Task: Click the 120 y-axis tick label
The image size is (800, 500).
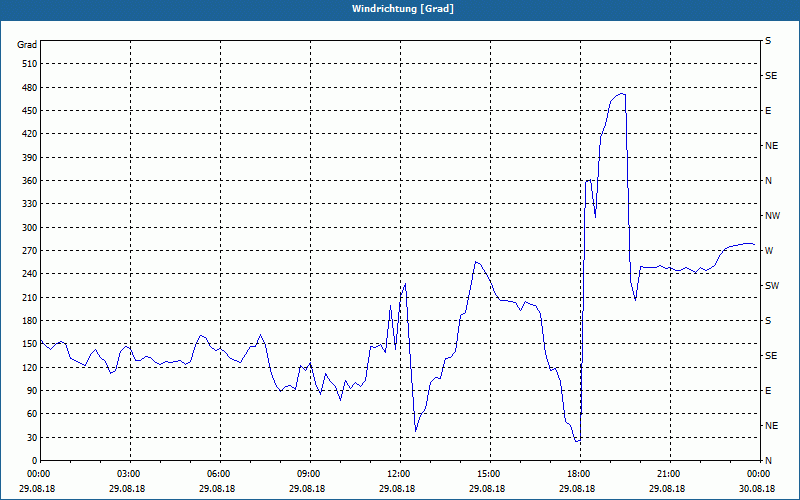Action: (30, 367)
